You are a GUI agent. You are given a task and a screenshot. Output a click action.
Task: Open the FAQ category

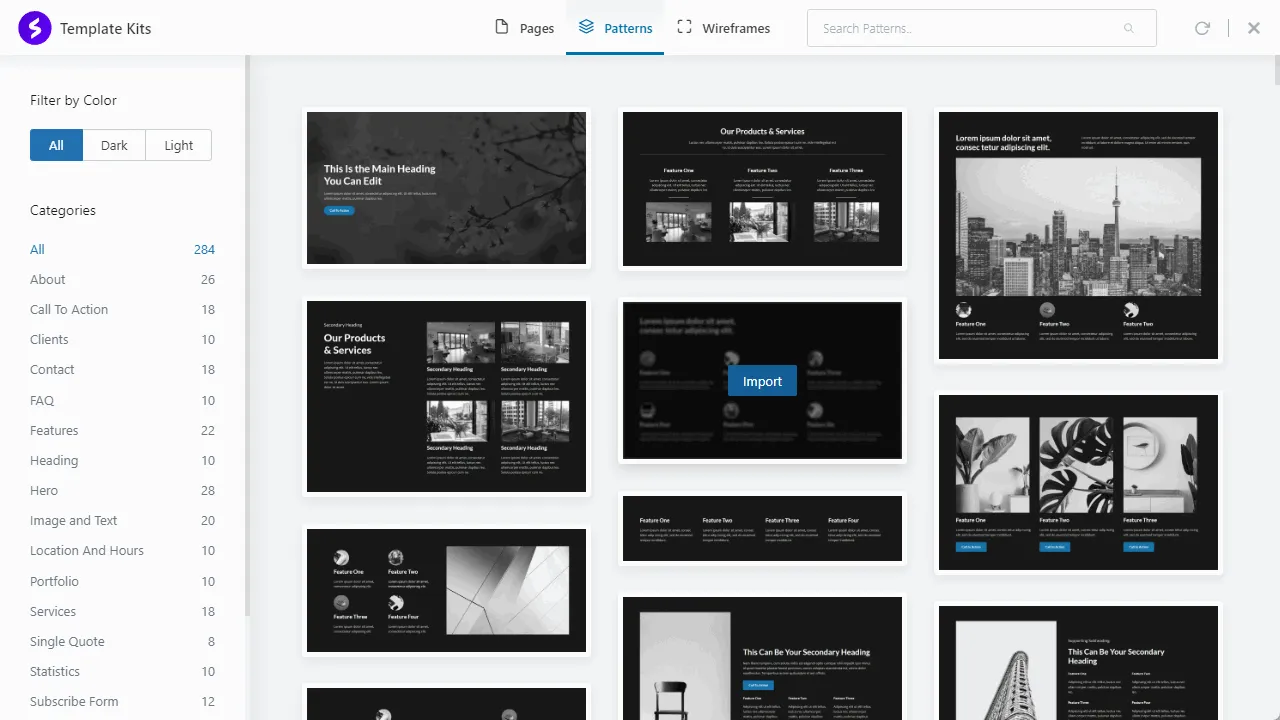122,401
